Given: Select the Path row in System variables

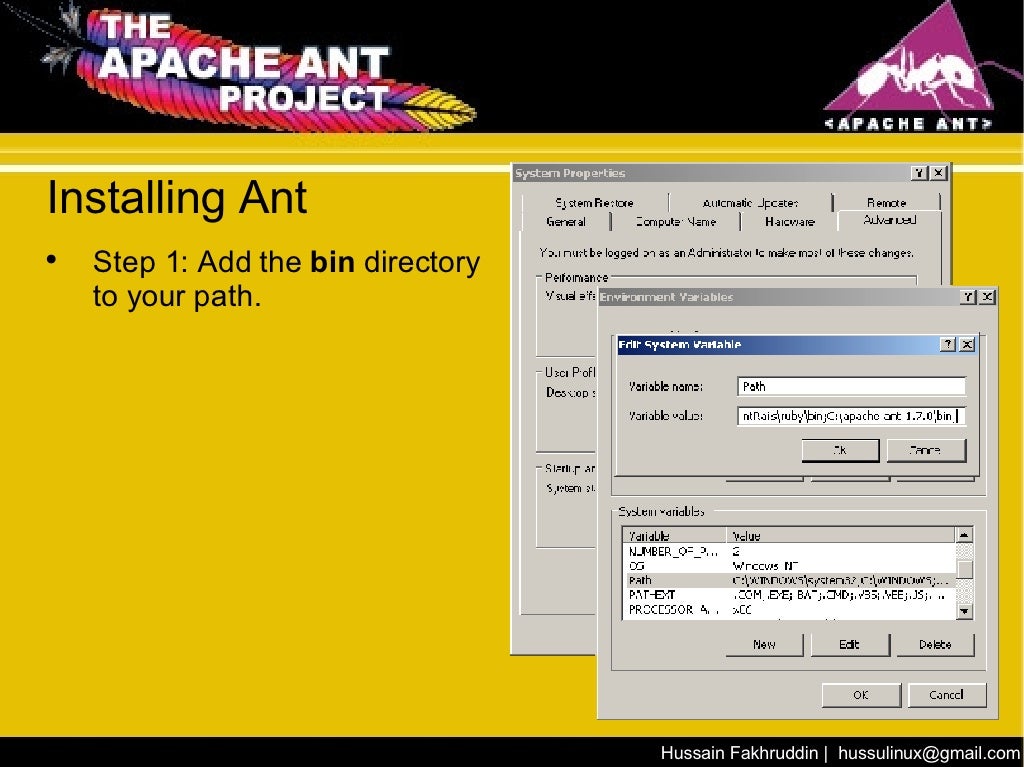Looking at the screenshot, I should click(x=789, y=580).
